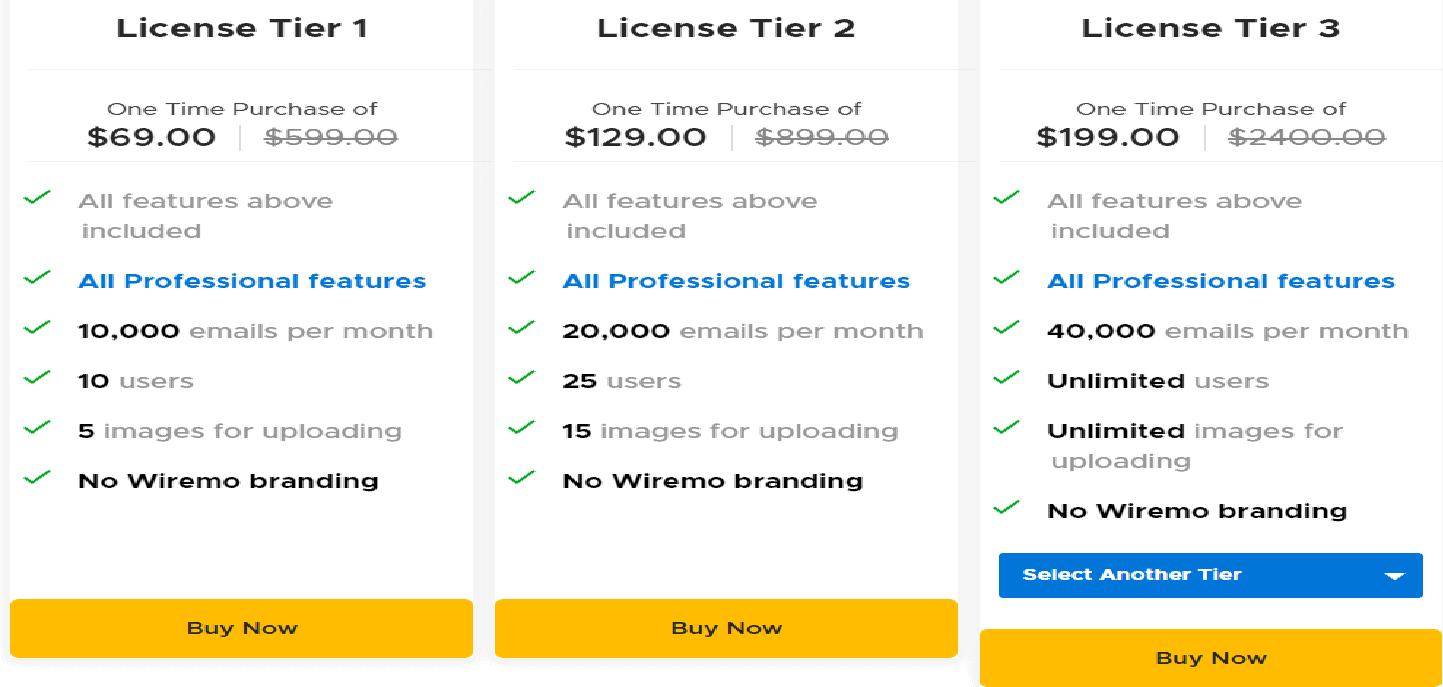Select the License Tier 2 heading
Image resolution: width=1443 pixels, height=687 pixels.
(726, 27)
